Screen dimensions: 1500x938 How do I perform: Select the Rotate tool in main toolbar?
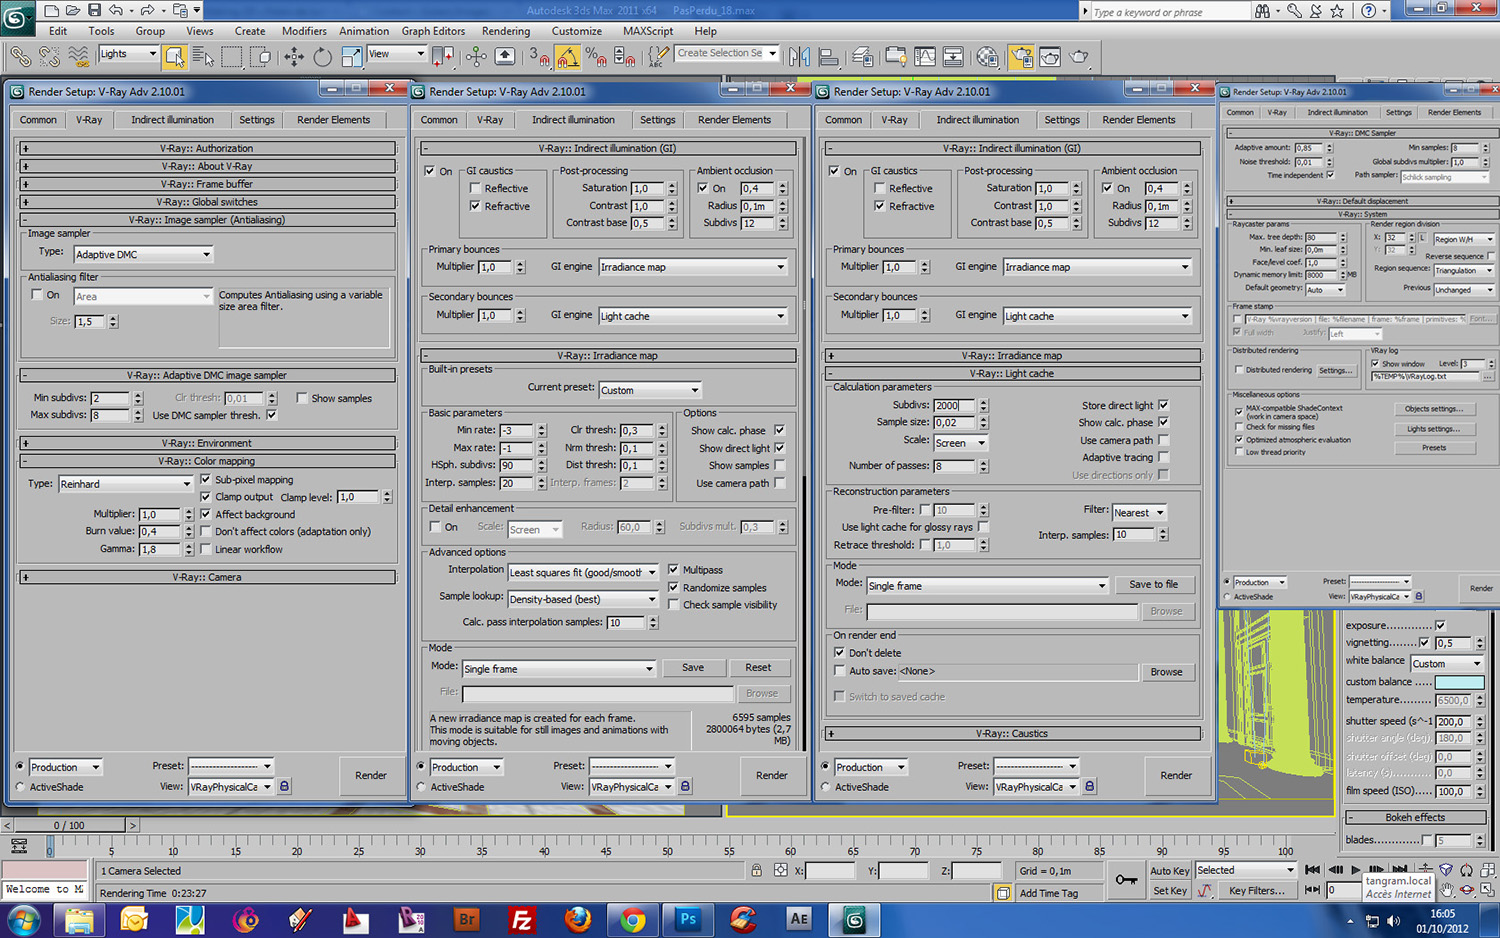point(322,57)
